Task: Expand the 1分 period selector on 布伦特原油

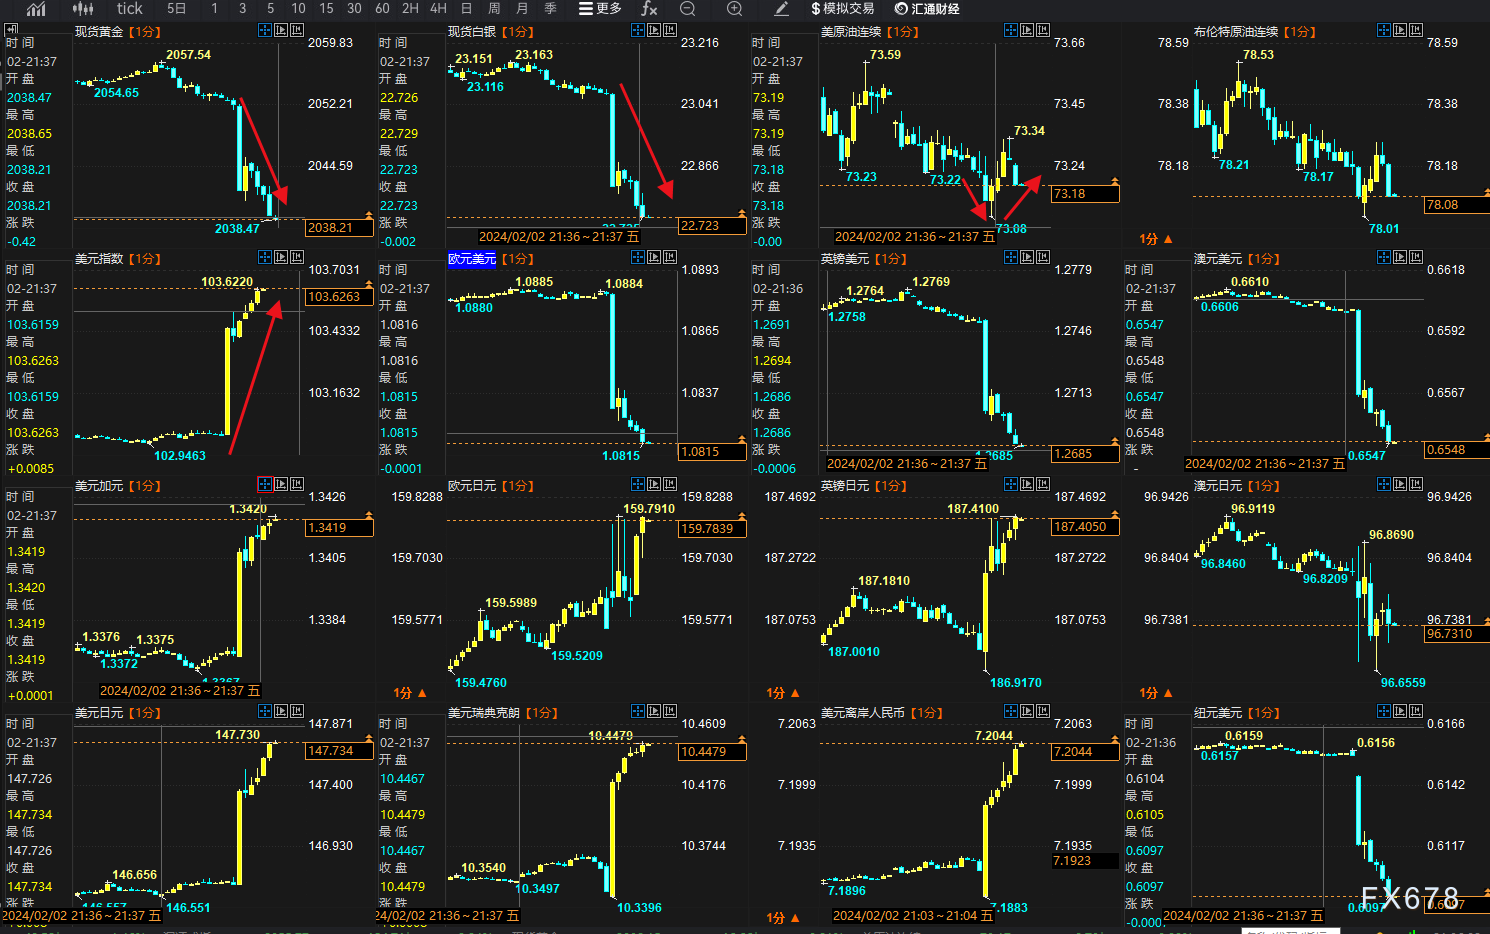Action: point(1155,239)
